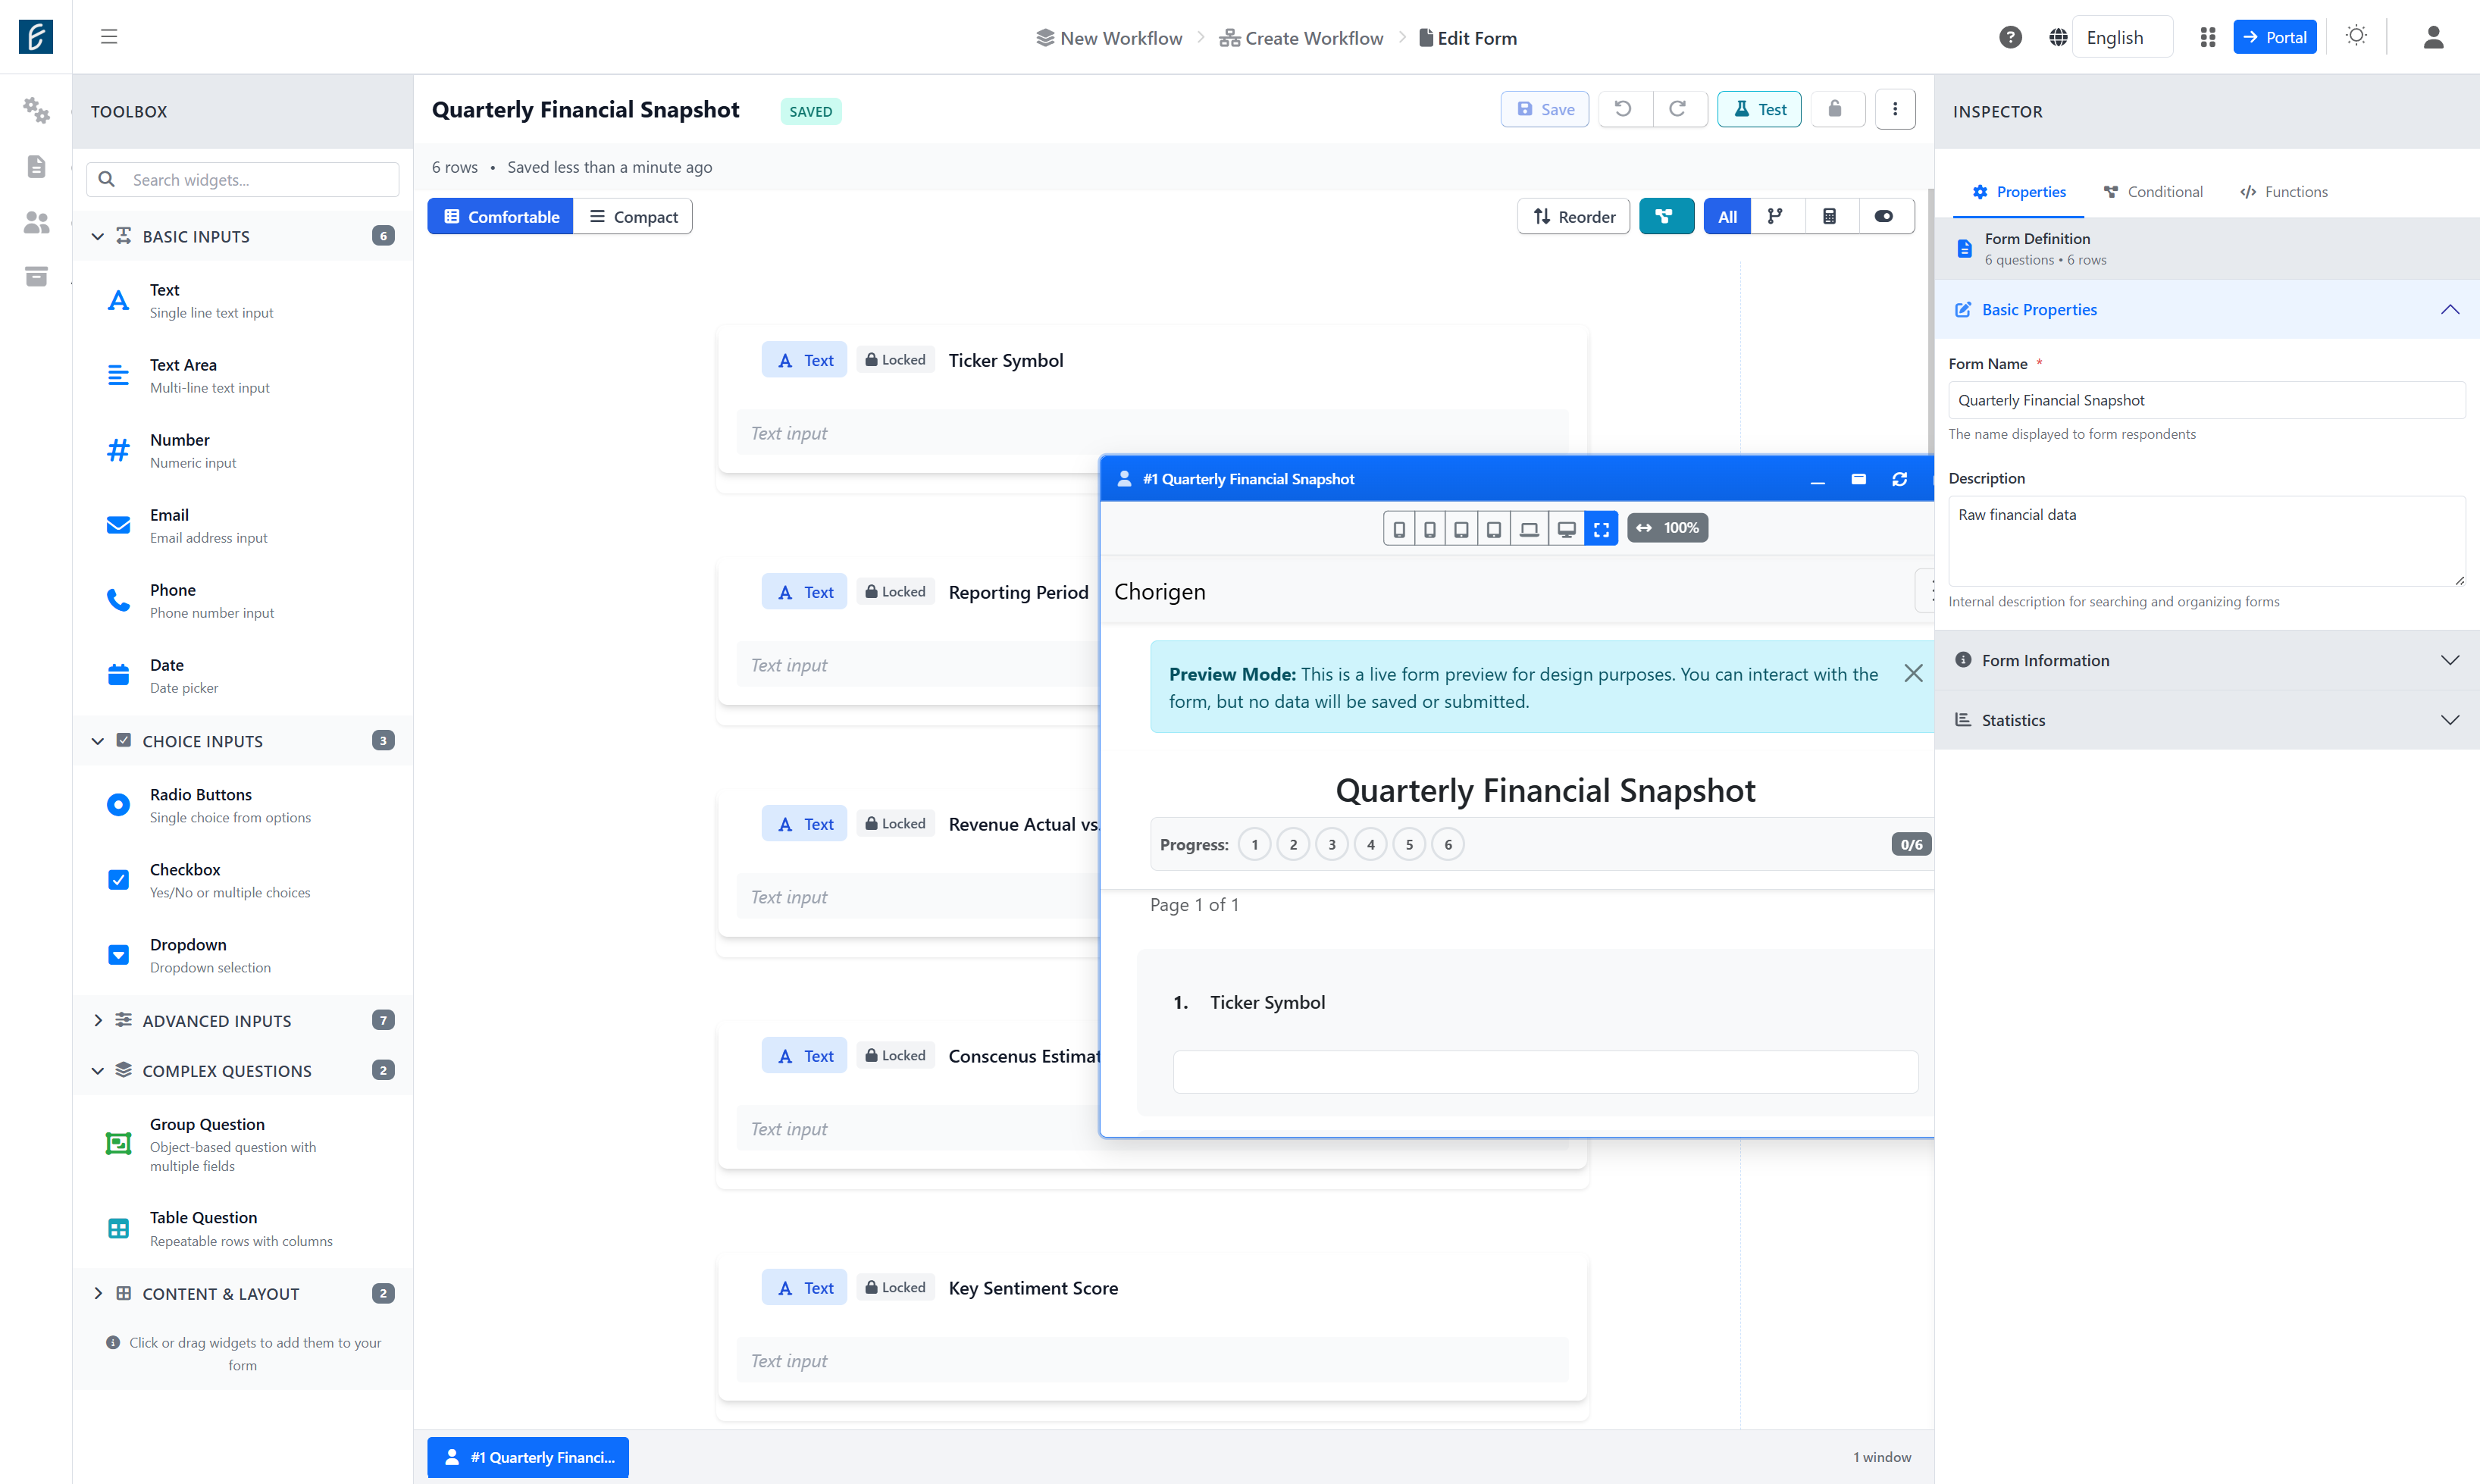Open the apps grid icon in top bar
Screen dimensions: 2480x1484
point(2208,37)
